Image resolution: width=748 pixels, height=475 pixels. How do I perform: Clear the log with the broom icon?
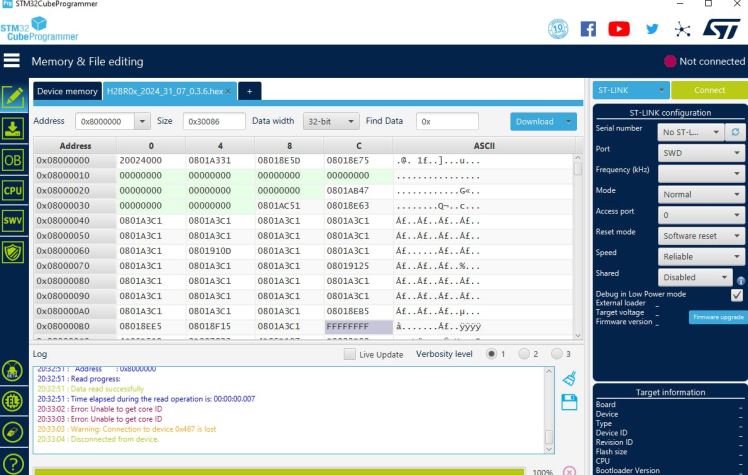tap(569, 378)
